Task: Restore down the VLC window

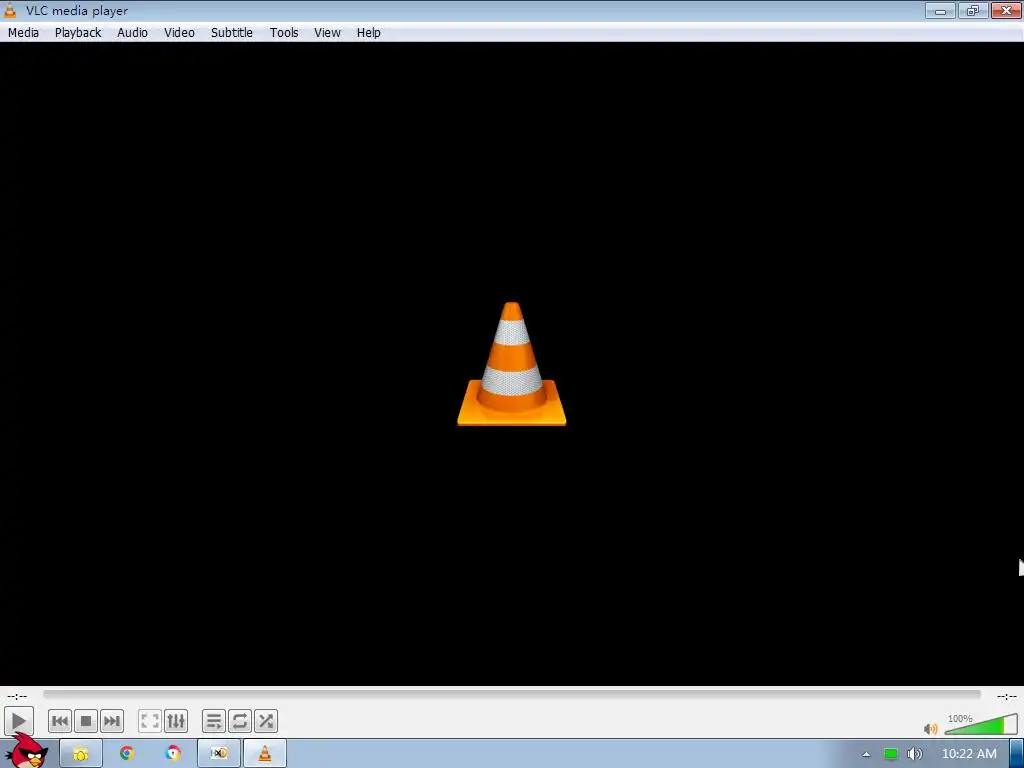Action: coord(973,10)
